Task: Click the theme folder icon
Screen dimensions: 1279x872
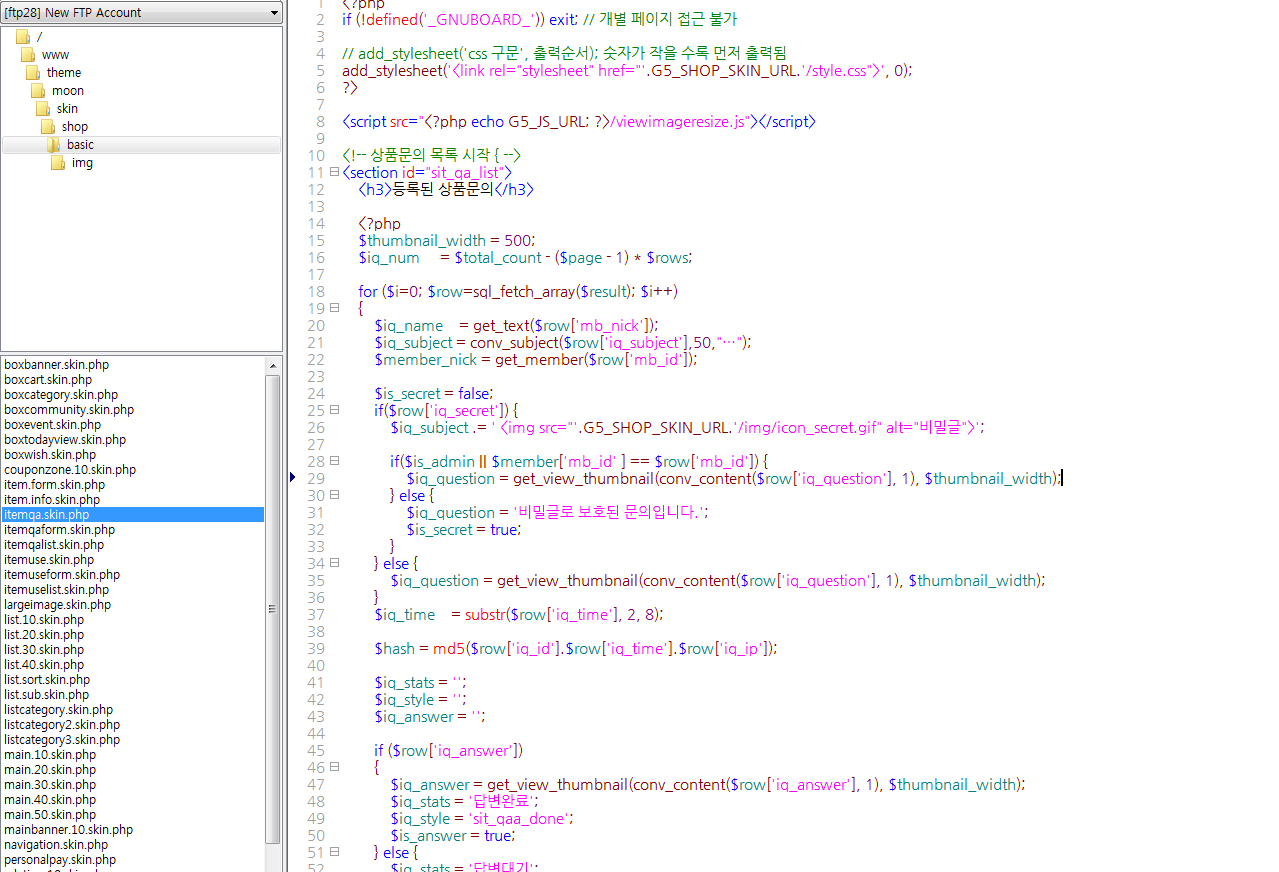Action: pos(32,73)
